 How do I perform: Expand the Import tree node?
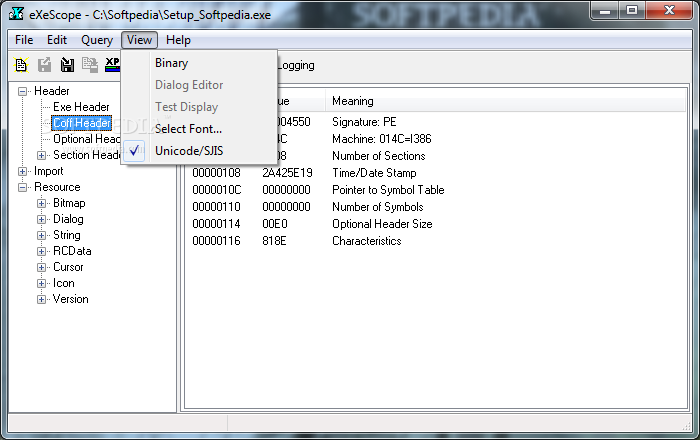[22, 171]
